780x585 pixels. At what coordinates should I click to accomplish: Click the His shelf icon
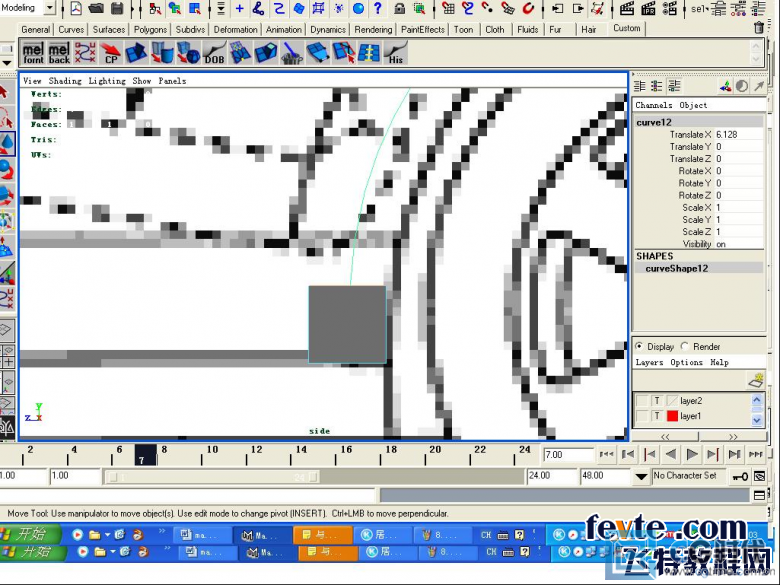coord(395,53)
